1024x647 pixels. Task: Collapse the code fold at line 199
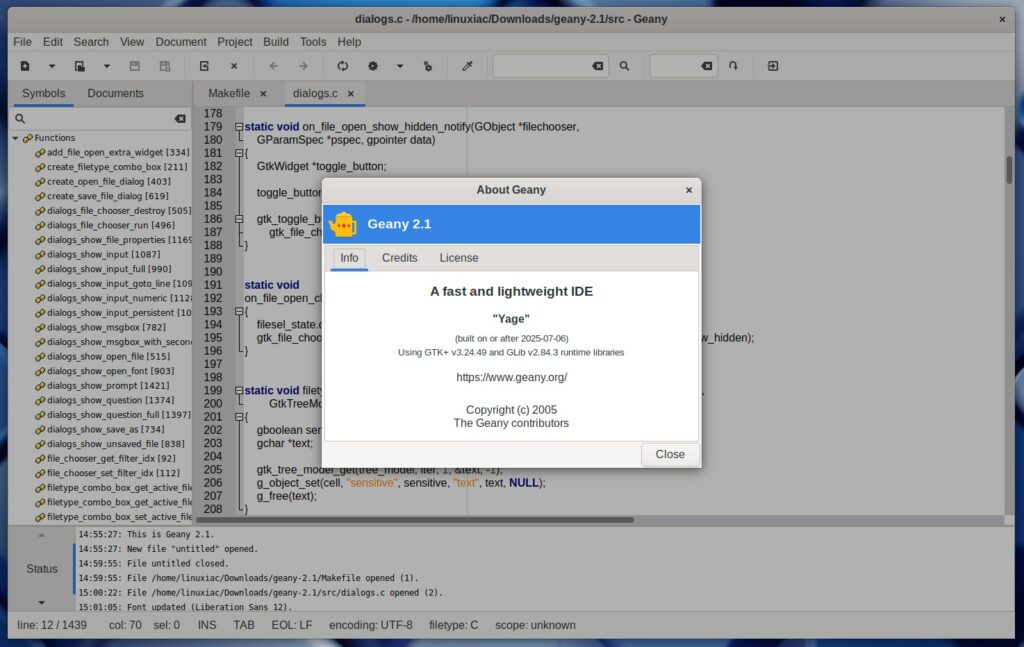(x=238, y=390)
